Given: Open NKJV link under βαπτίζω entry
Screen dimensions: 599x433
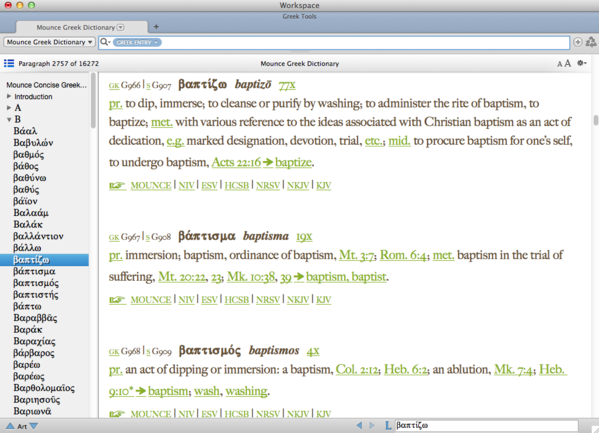Looking at the screenshot, I should click(x=298, y=185).
